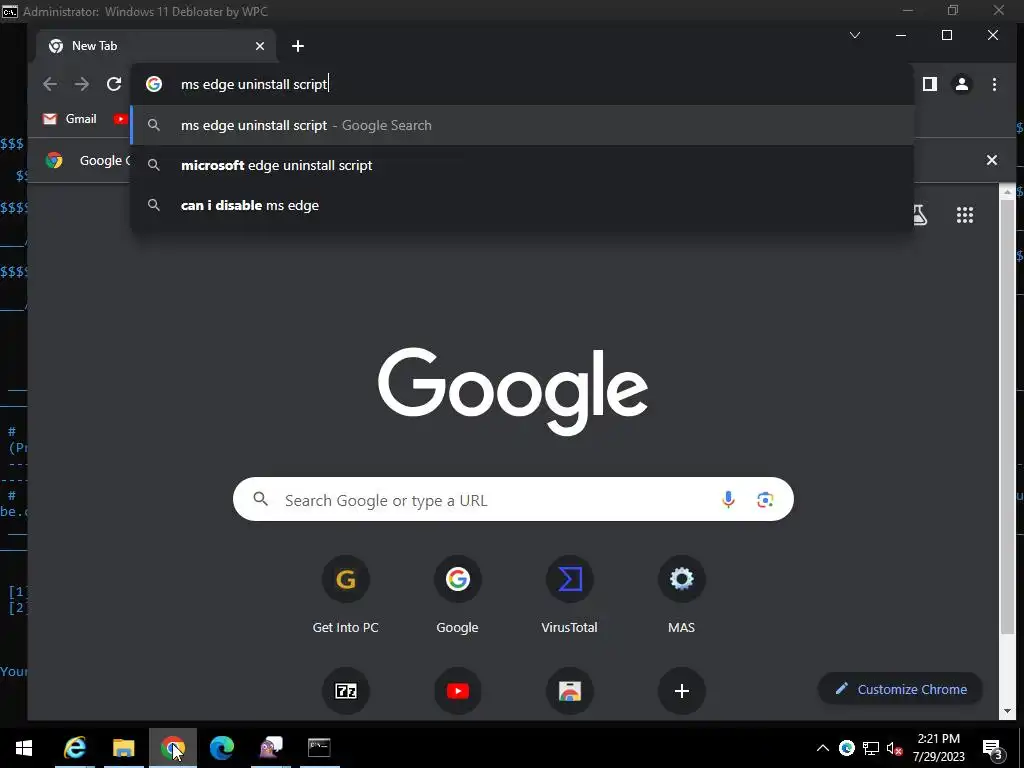Search by image with Google Lens icon

click(x=765, y=500)
